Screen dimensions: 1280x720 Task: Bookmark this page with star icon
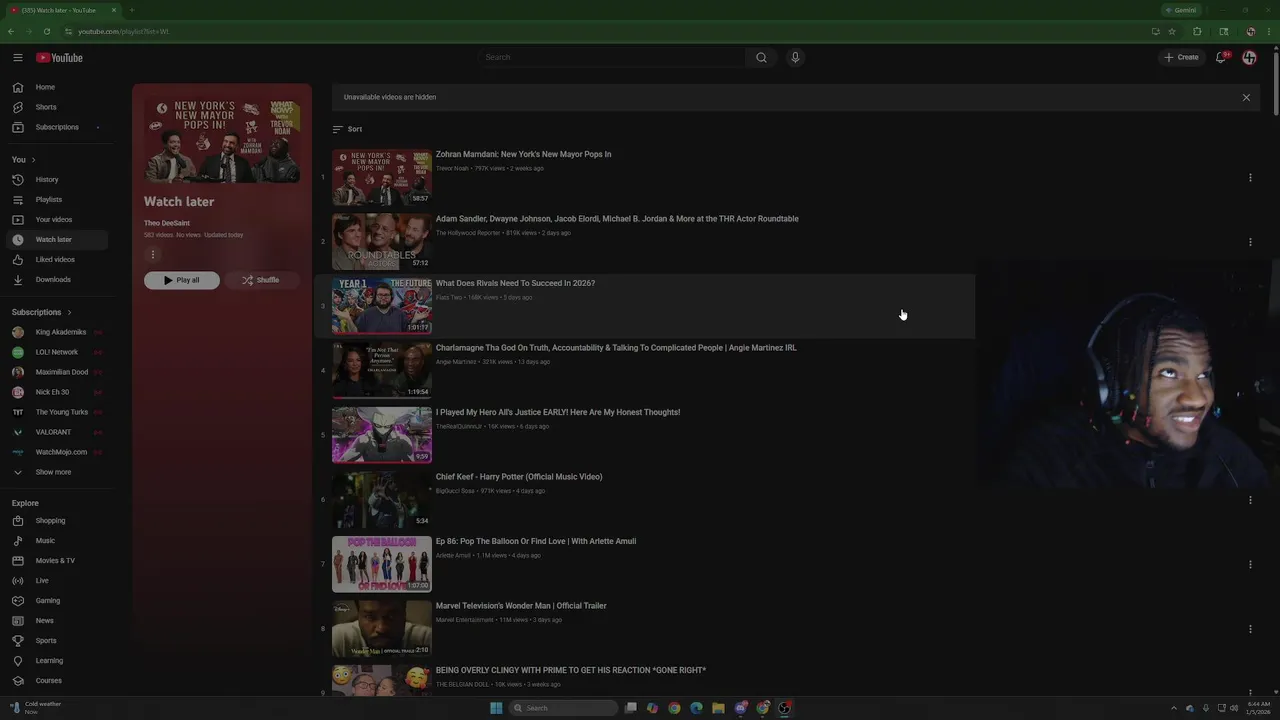coord(1172,31)
